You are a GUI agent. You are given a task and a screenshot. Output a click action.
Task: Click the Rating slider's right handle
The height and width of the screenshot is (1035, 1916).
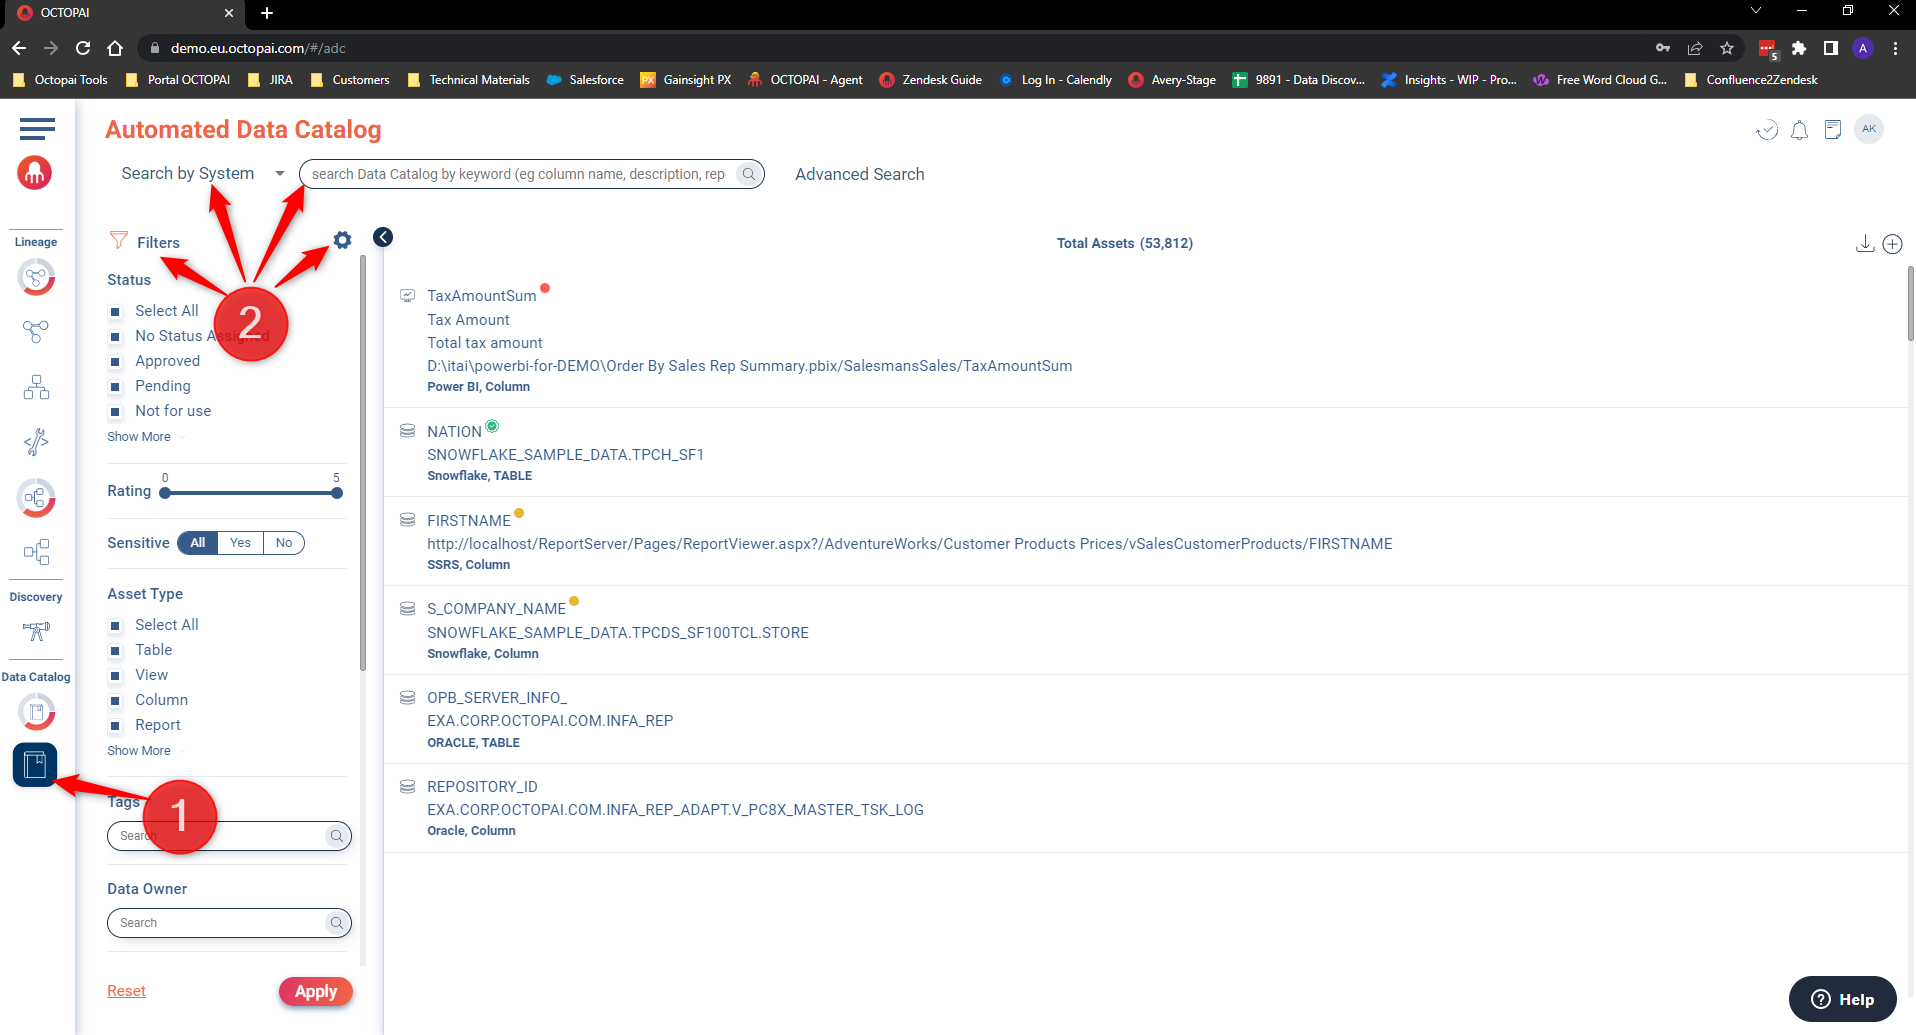tap(337, 493)
